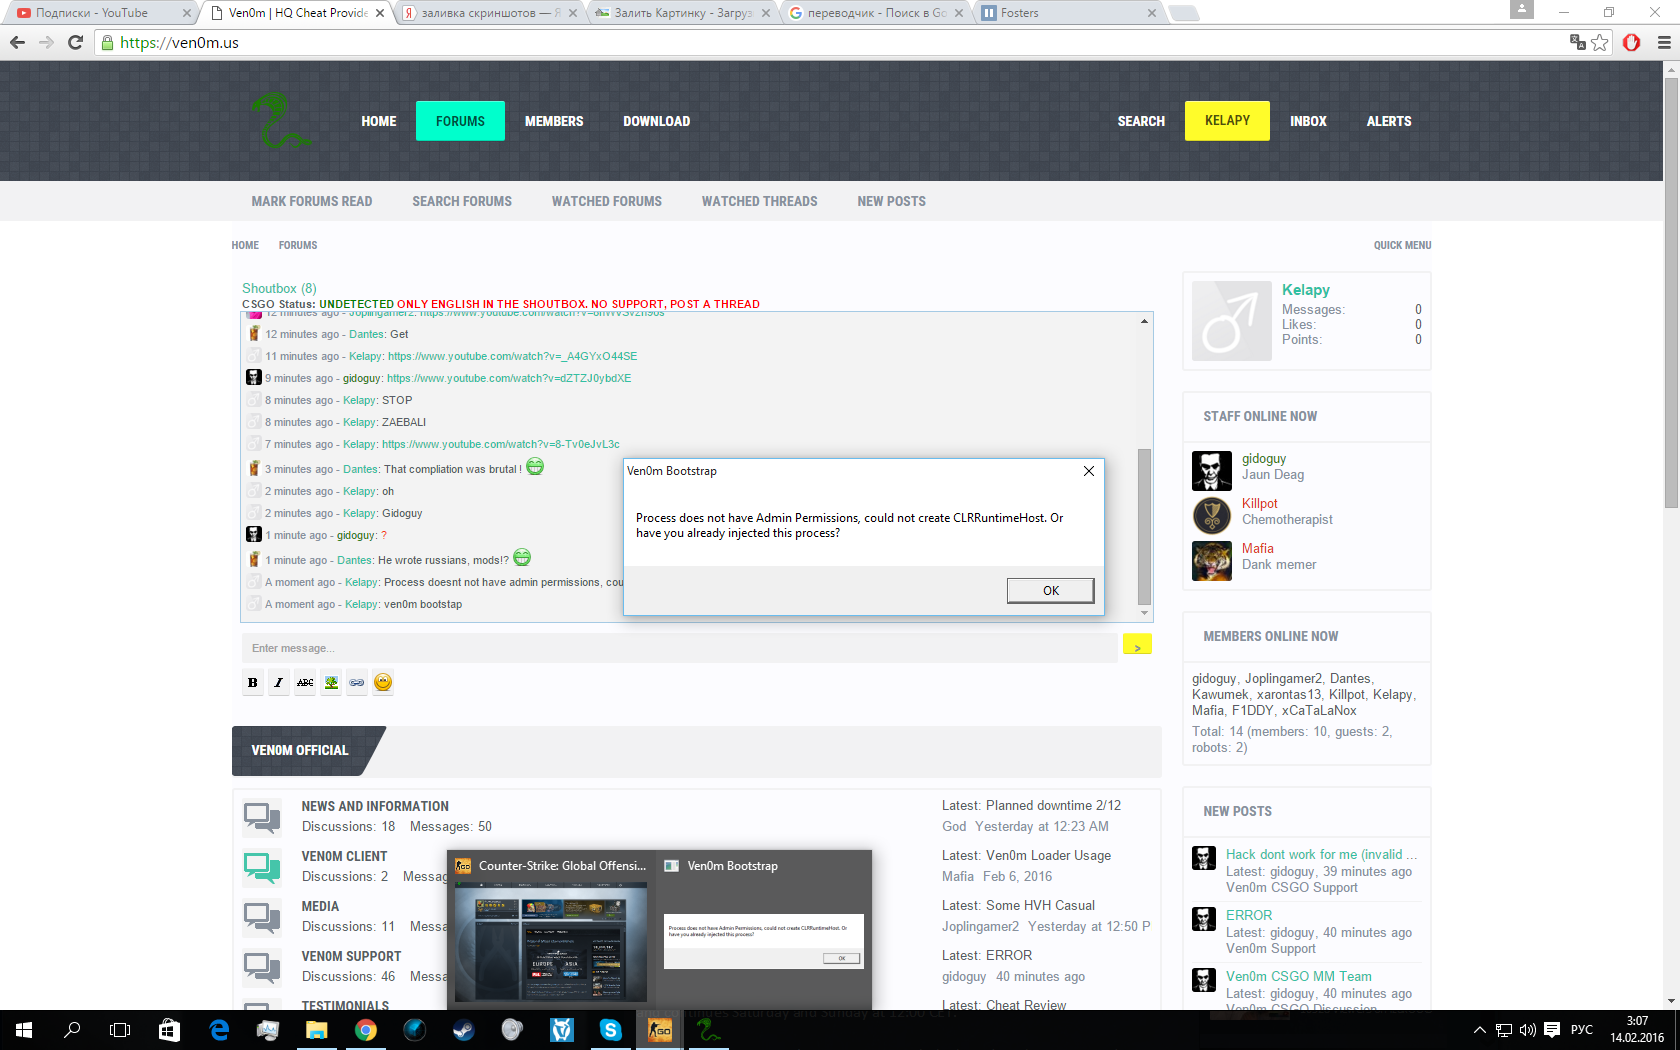Screen dimensions: 1680x1050
Task: Open NEW POSTS in the sub navigation
Action: click(x=891, y=201)
